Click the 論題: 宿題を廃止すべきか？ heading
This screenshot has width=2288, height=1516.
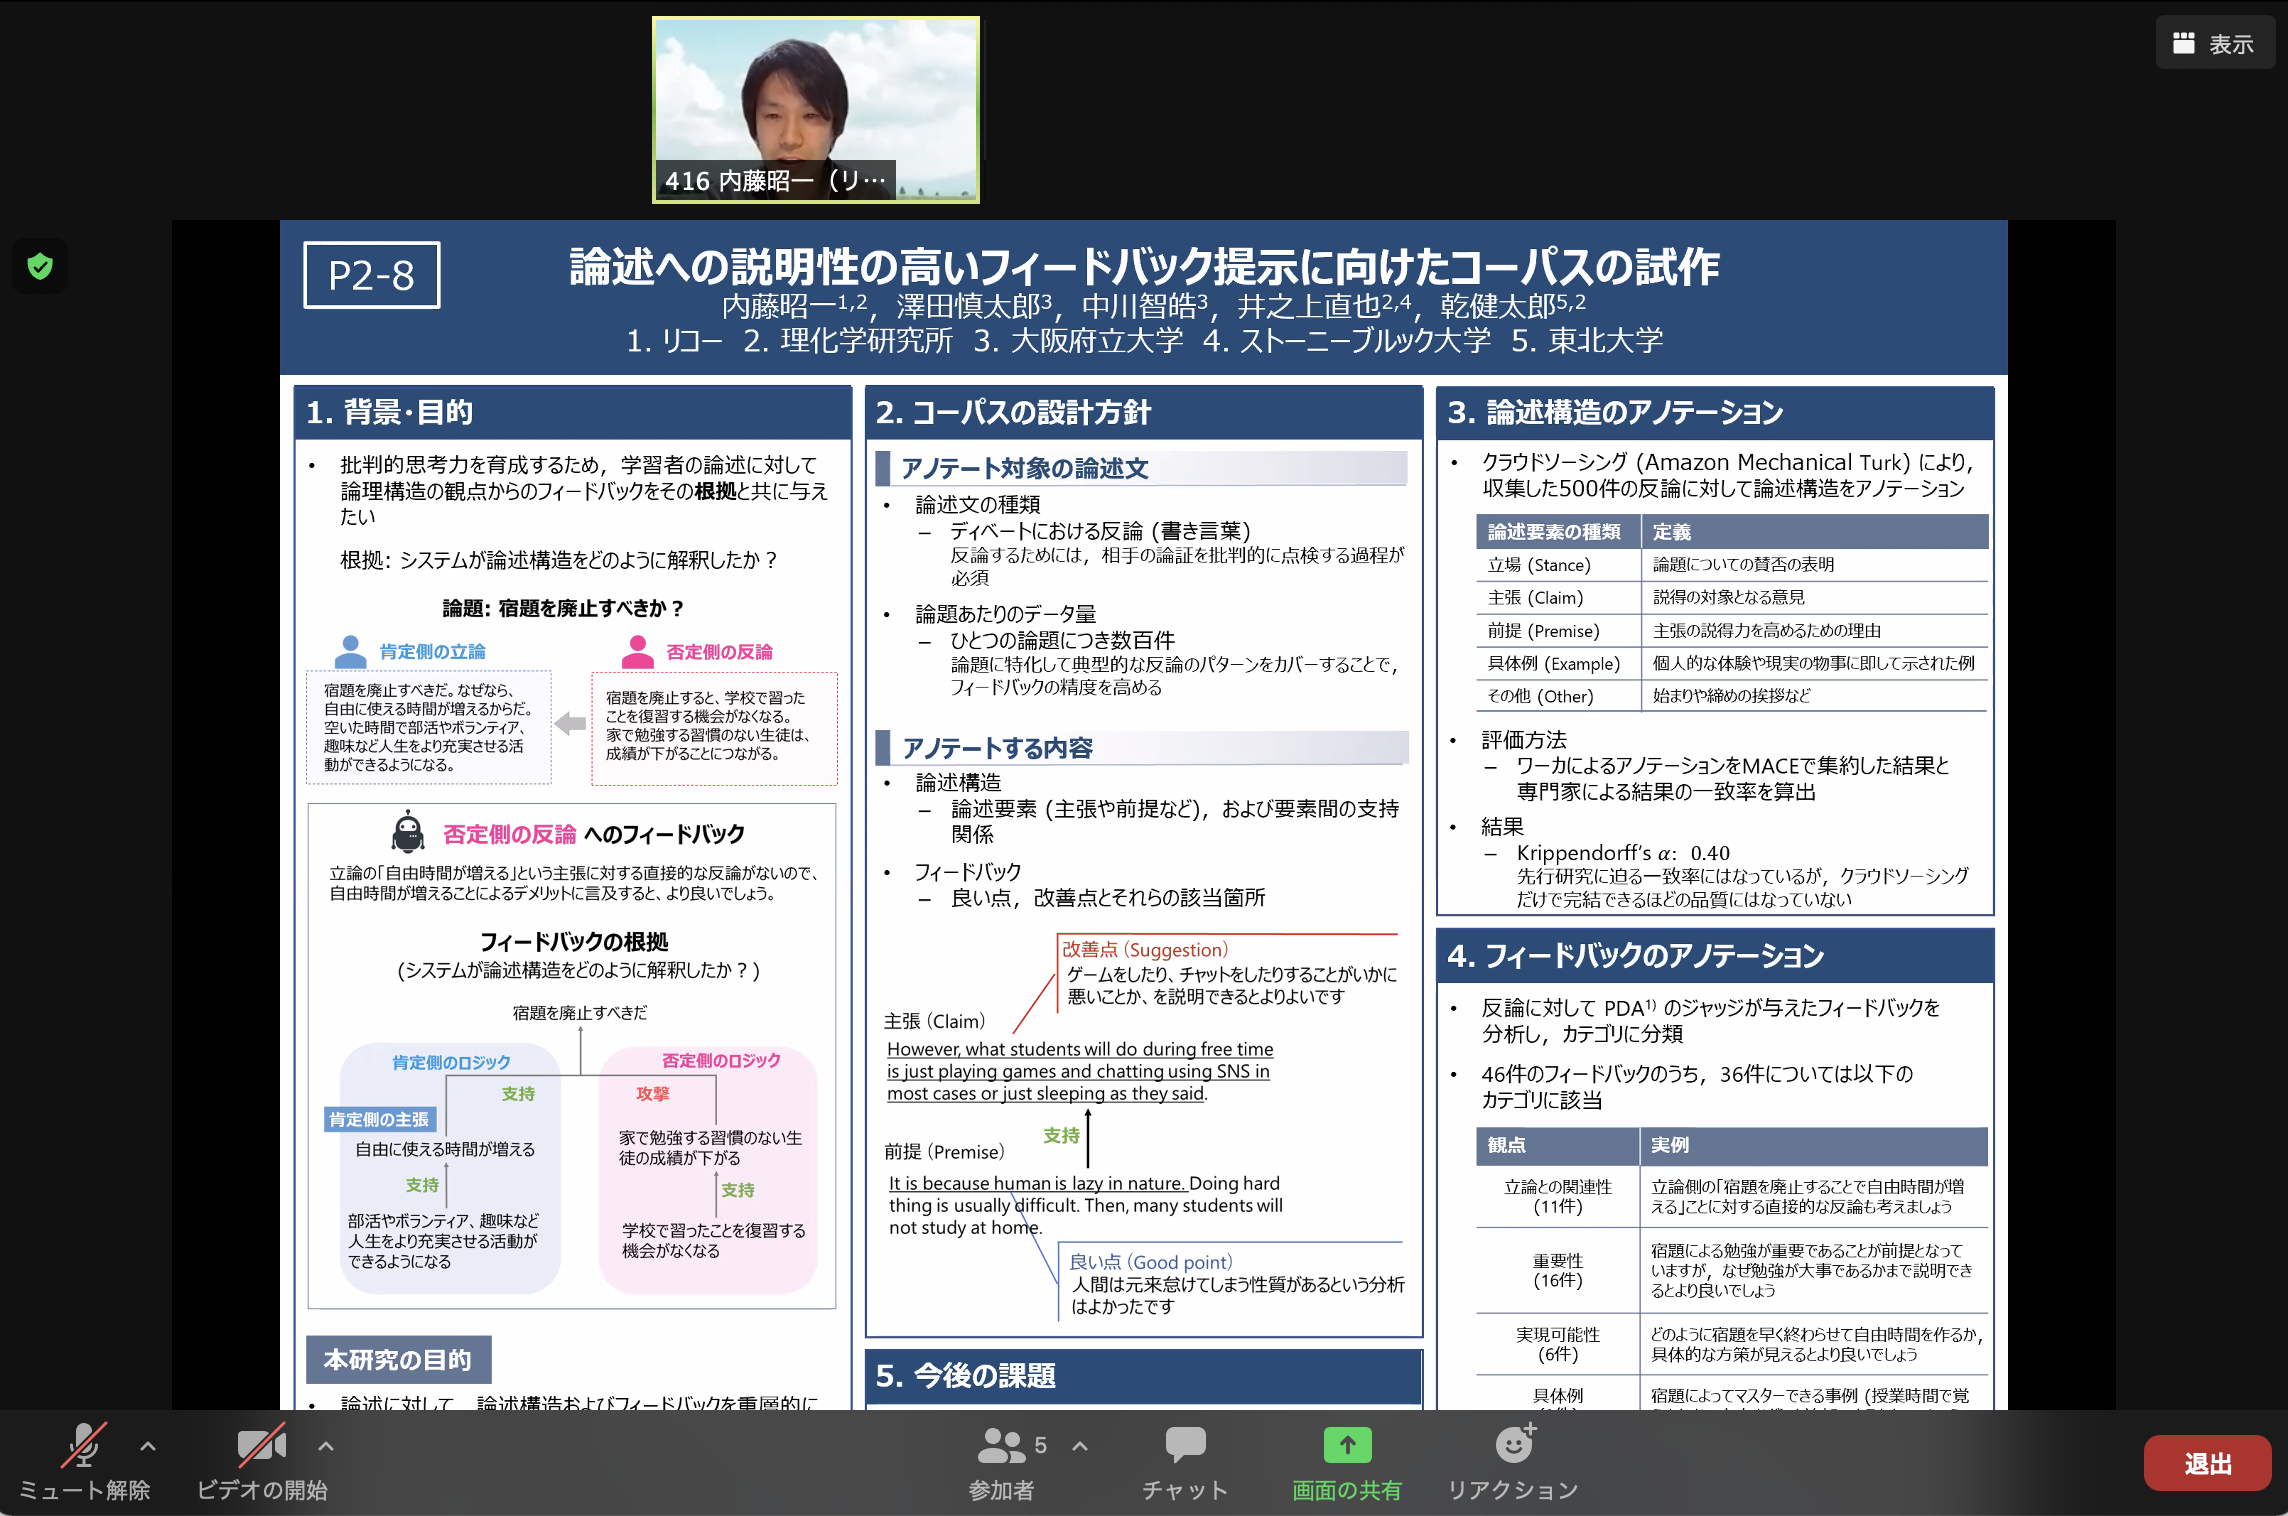click(x=564, y=608)
